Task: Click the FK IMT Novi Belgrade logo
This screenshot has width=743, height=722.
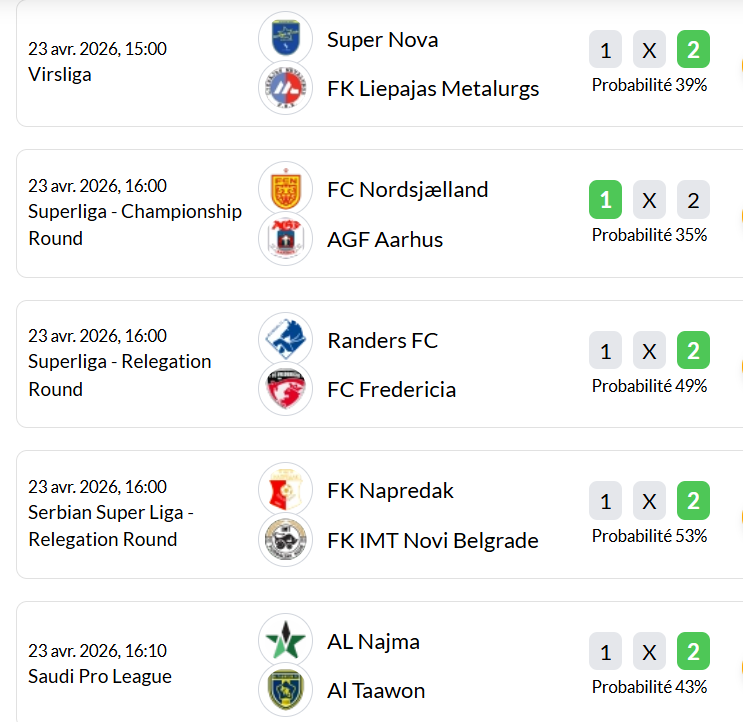Action: point(286,540)
